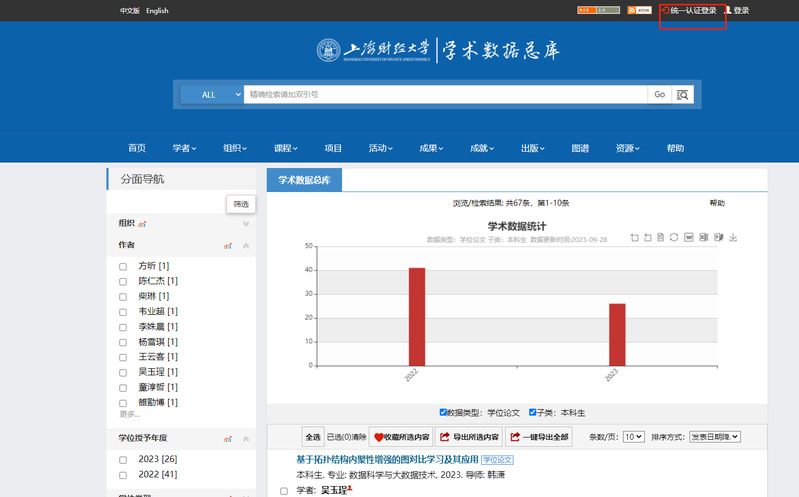This screenshot has width=799, height=497.
Task: Open the 成果 navigation menu
Action: click(x=433, y=148)
